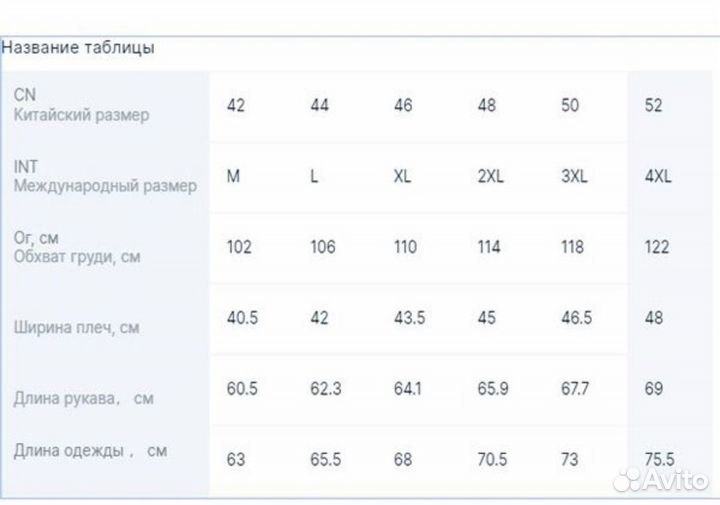720x505 pixels.
Task: Select shoulder width value 43.5
Action: [410, 317]
